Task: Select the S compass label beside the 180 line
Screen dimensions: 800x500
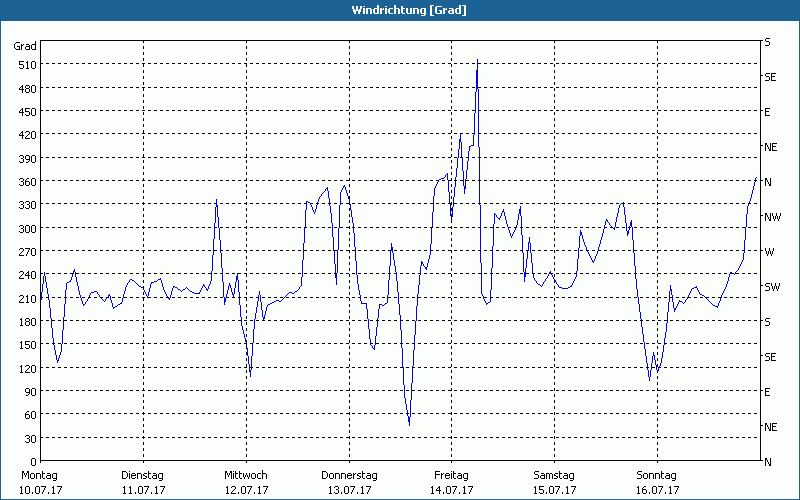Action: (x=767, y=322)
